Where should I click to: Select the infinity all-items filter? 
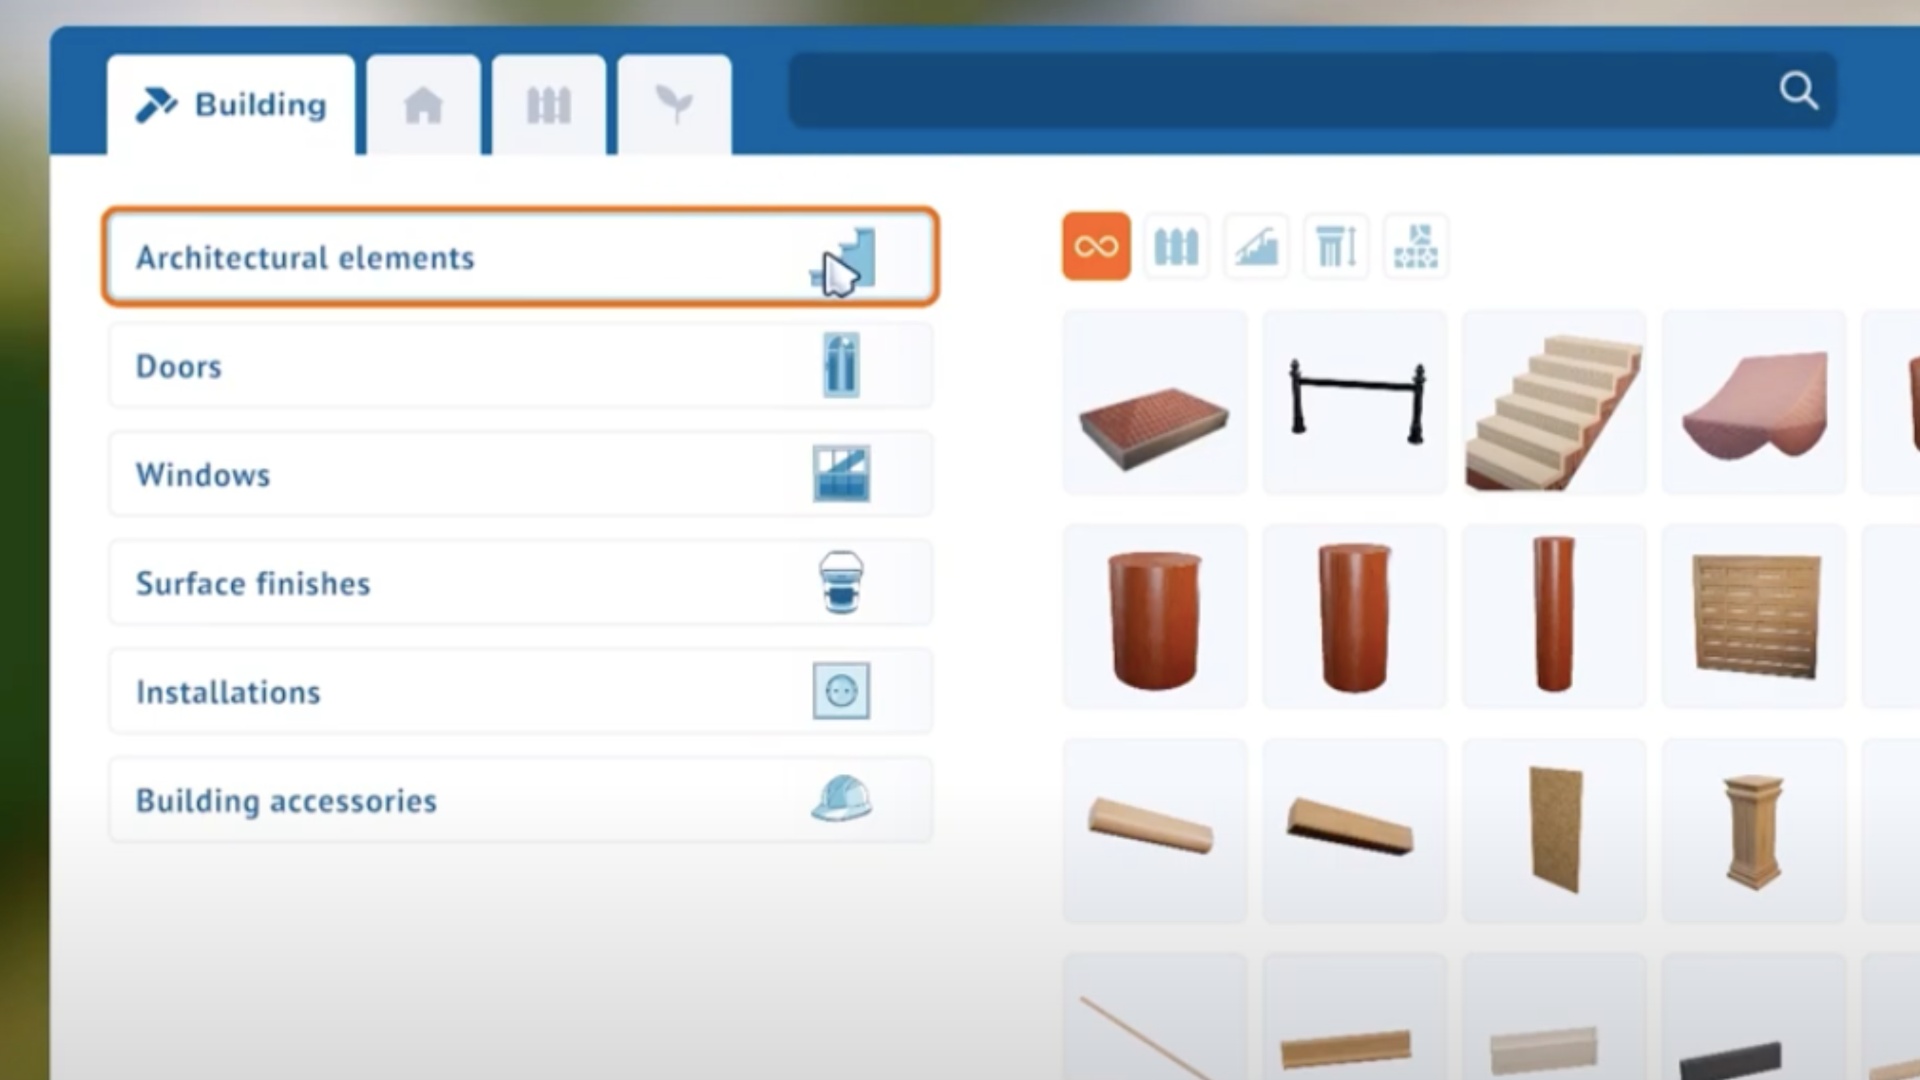[x=1096, y=246]
